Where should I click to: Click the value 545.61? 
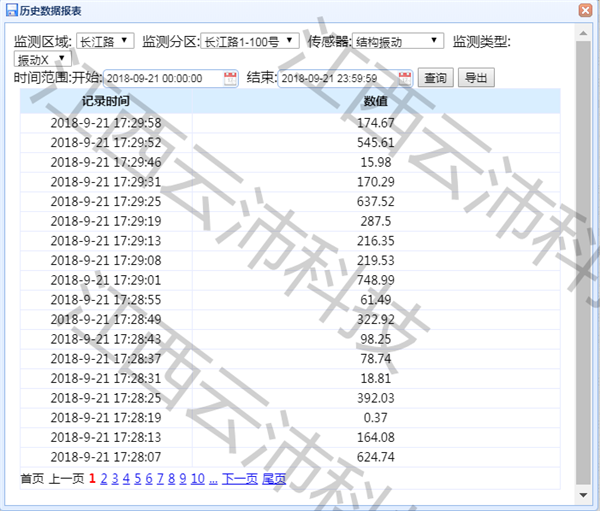(376, 143)
